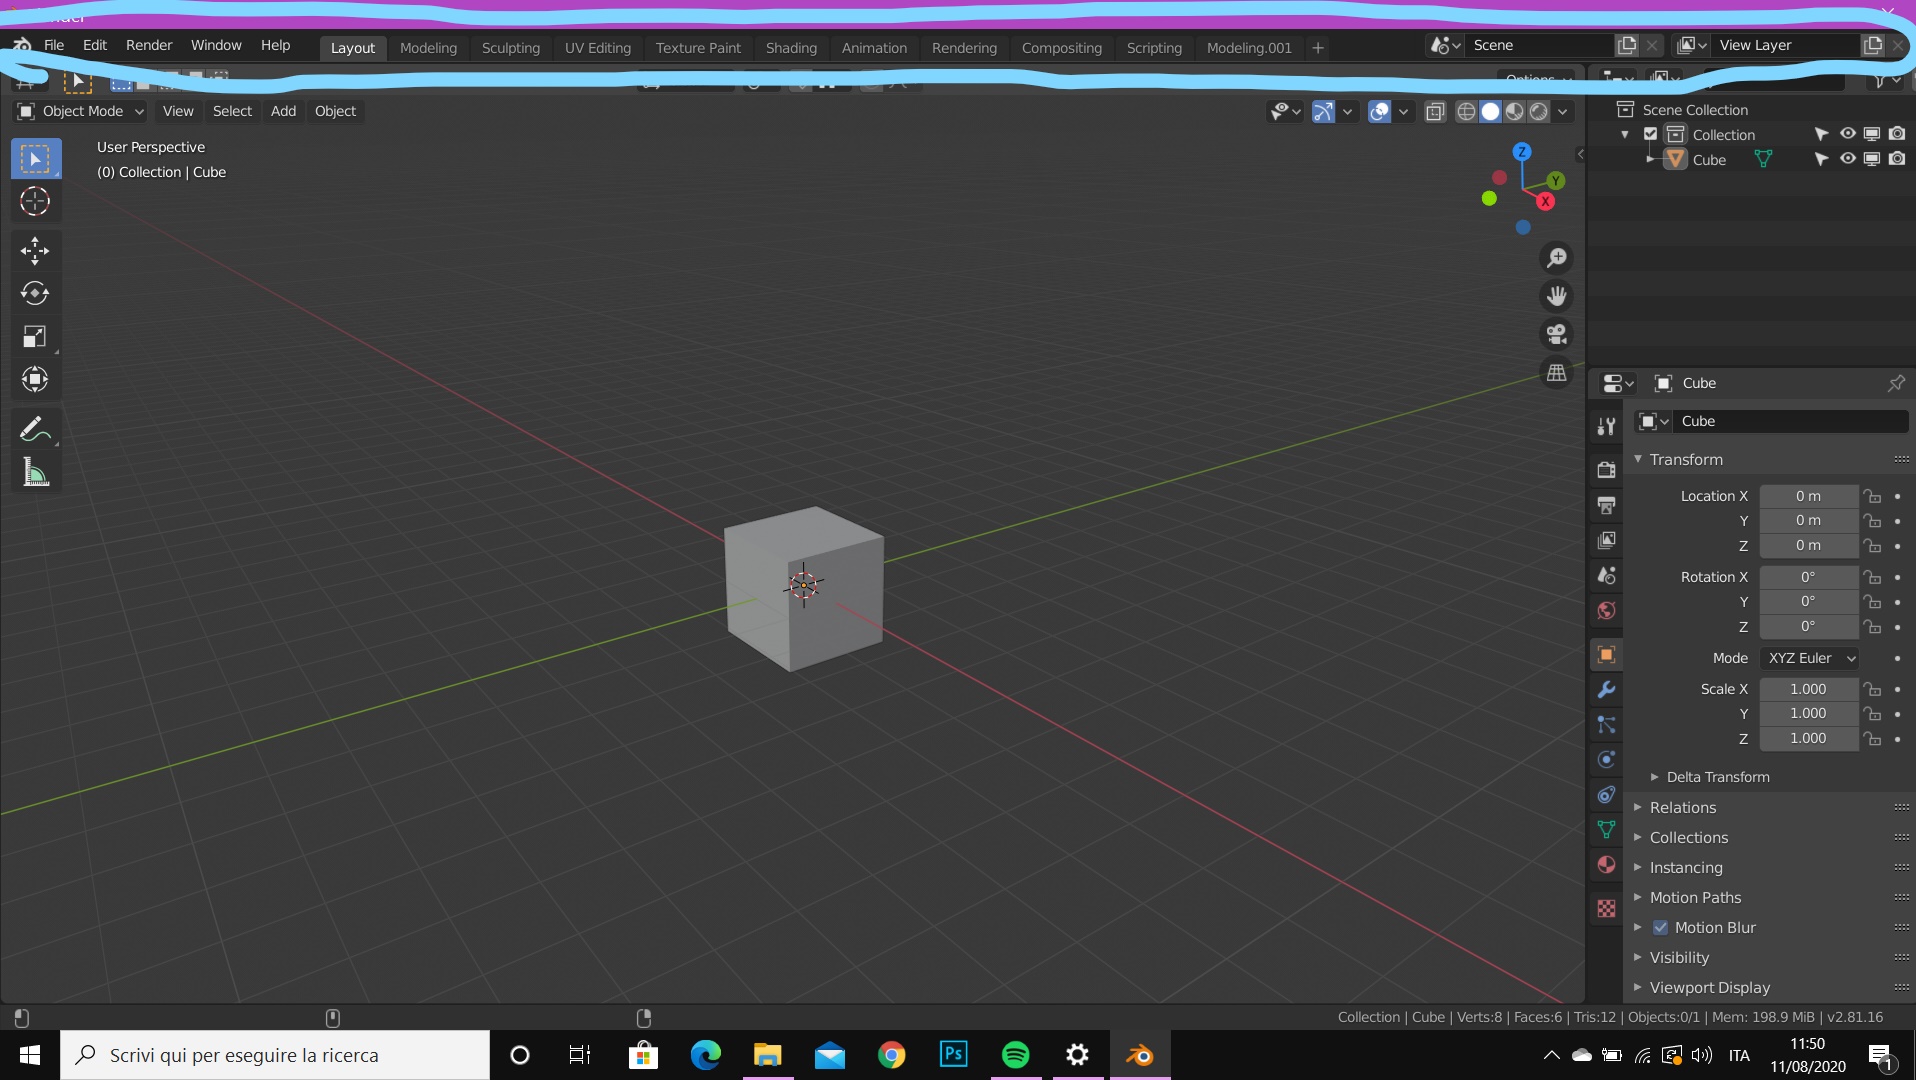Select the Measure tool

35,473
